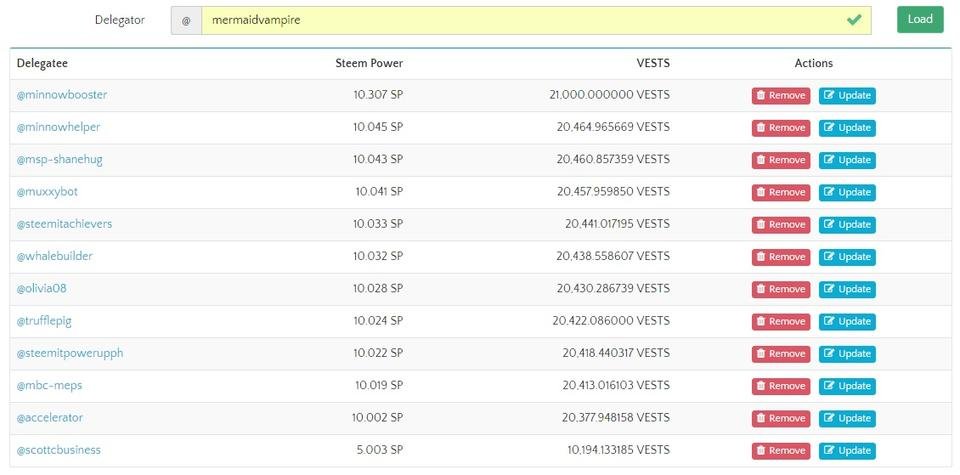
Task: Click the @ prefix addon box
Action: (x=186, y=20)
